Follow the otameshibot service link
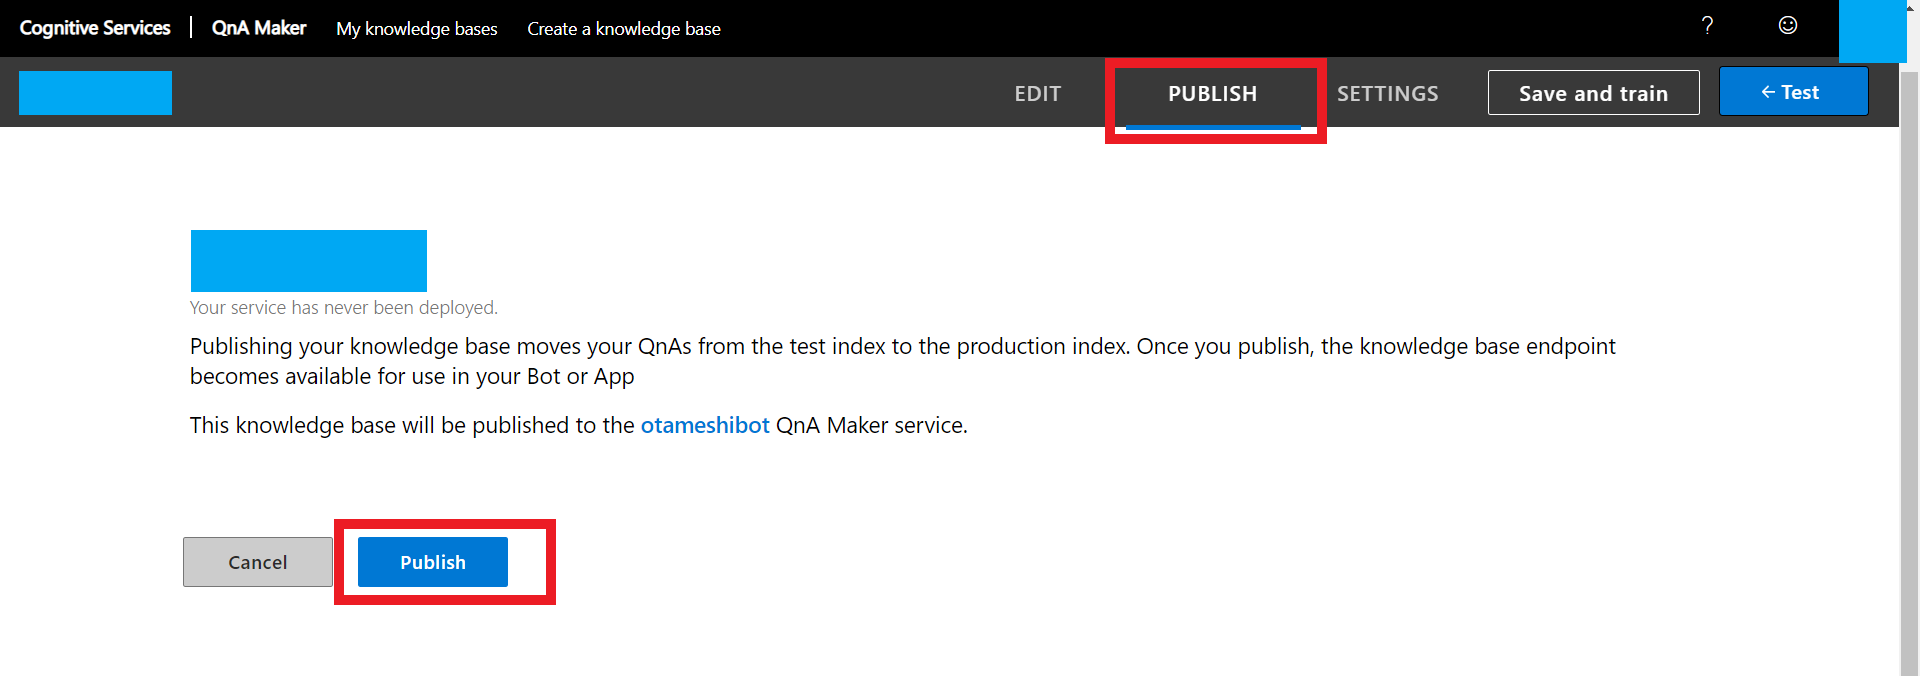 705,425
